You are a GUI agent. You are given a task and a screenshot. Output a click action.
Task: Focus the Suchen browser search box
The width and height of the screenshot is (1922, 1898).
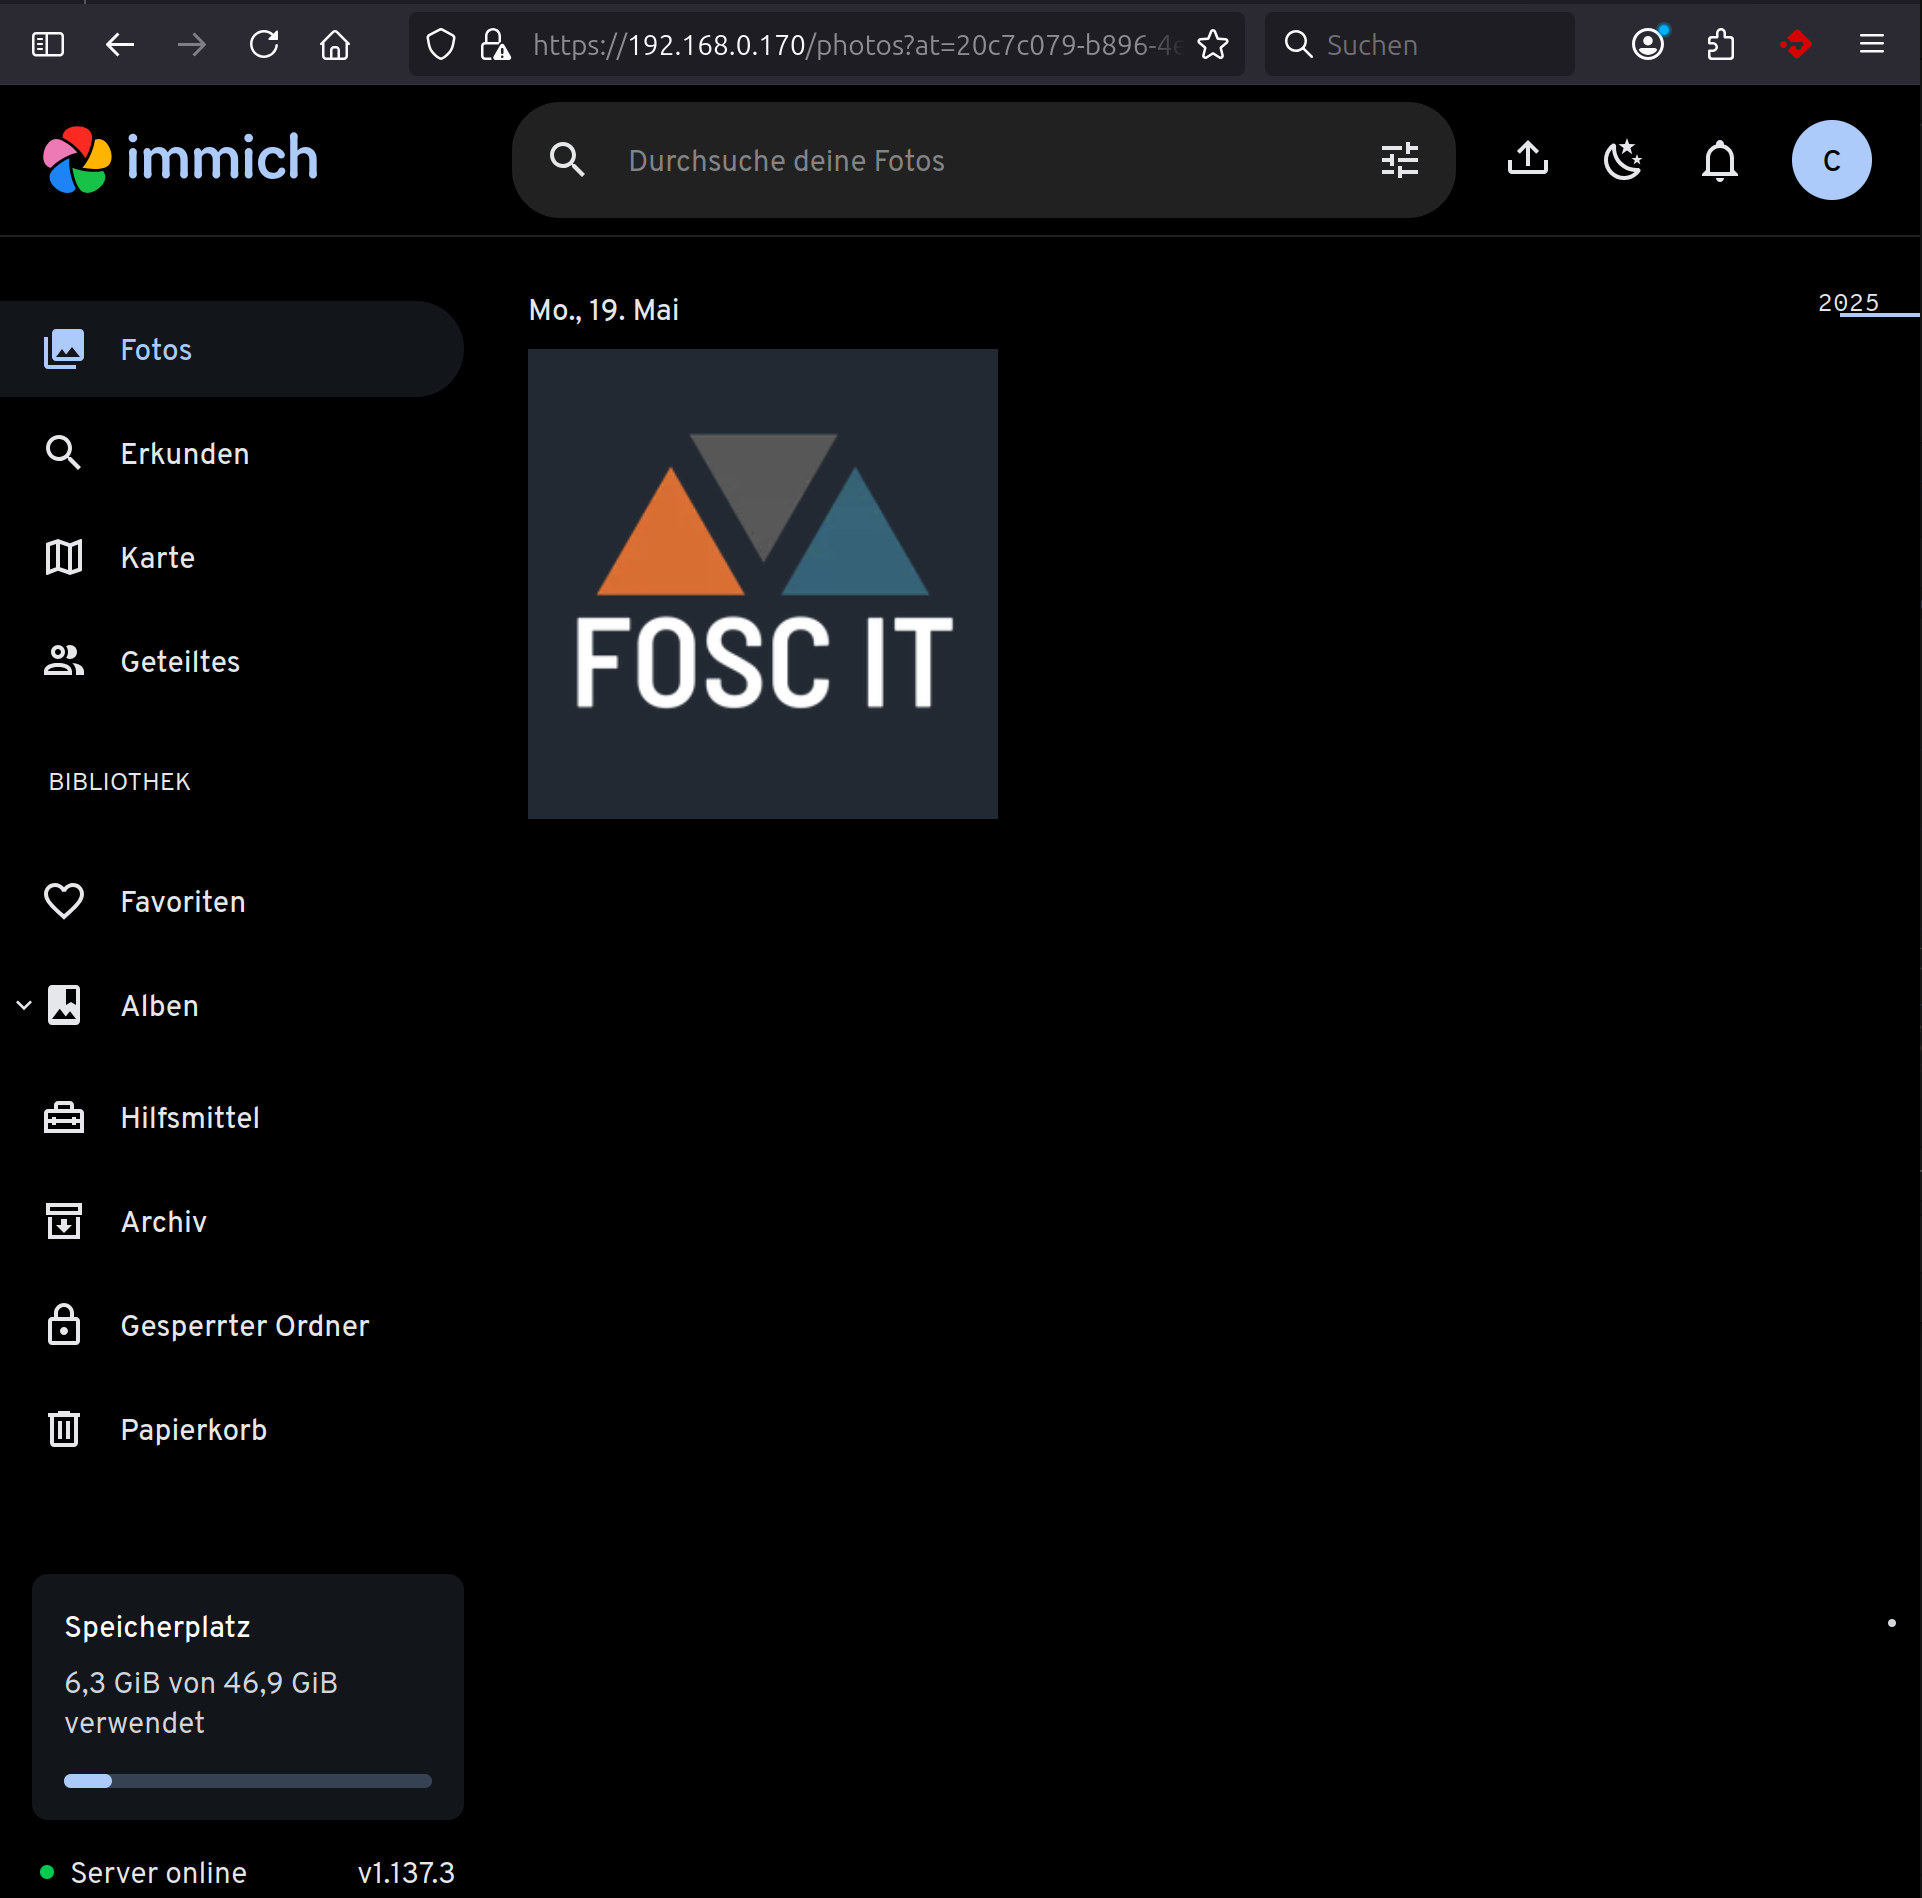point(1419,44)
